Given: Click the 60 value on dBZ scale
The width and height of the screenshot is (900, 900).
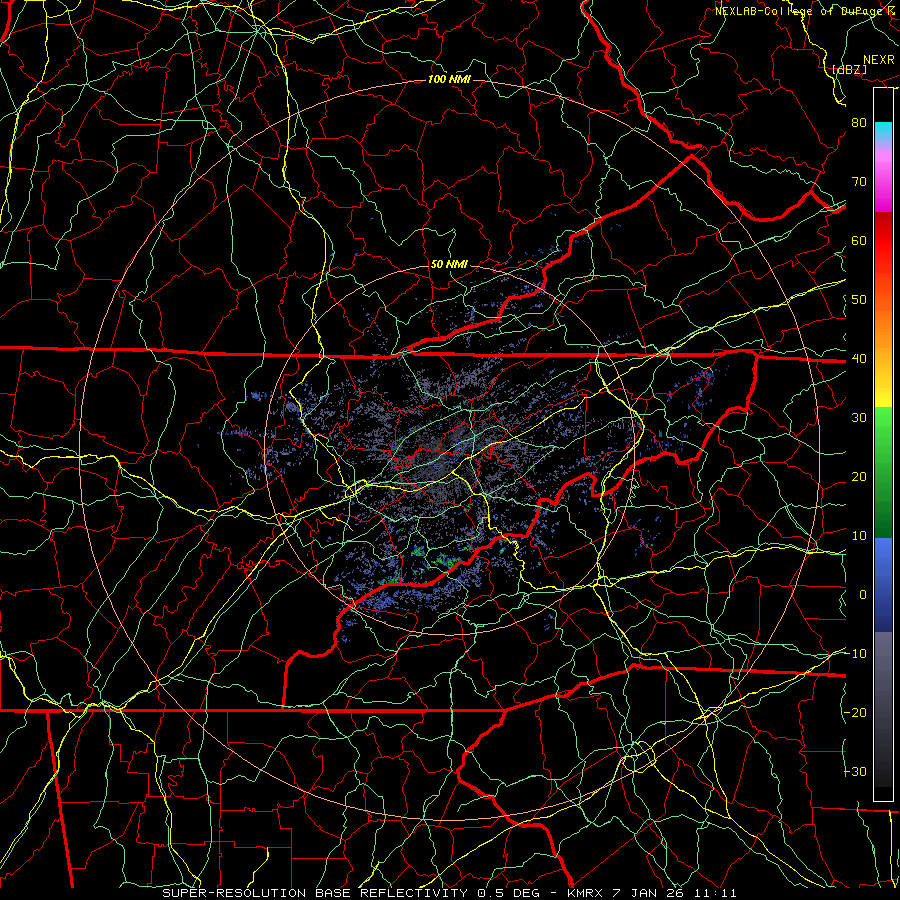Looking at the screenshot, I should point(859,240).
